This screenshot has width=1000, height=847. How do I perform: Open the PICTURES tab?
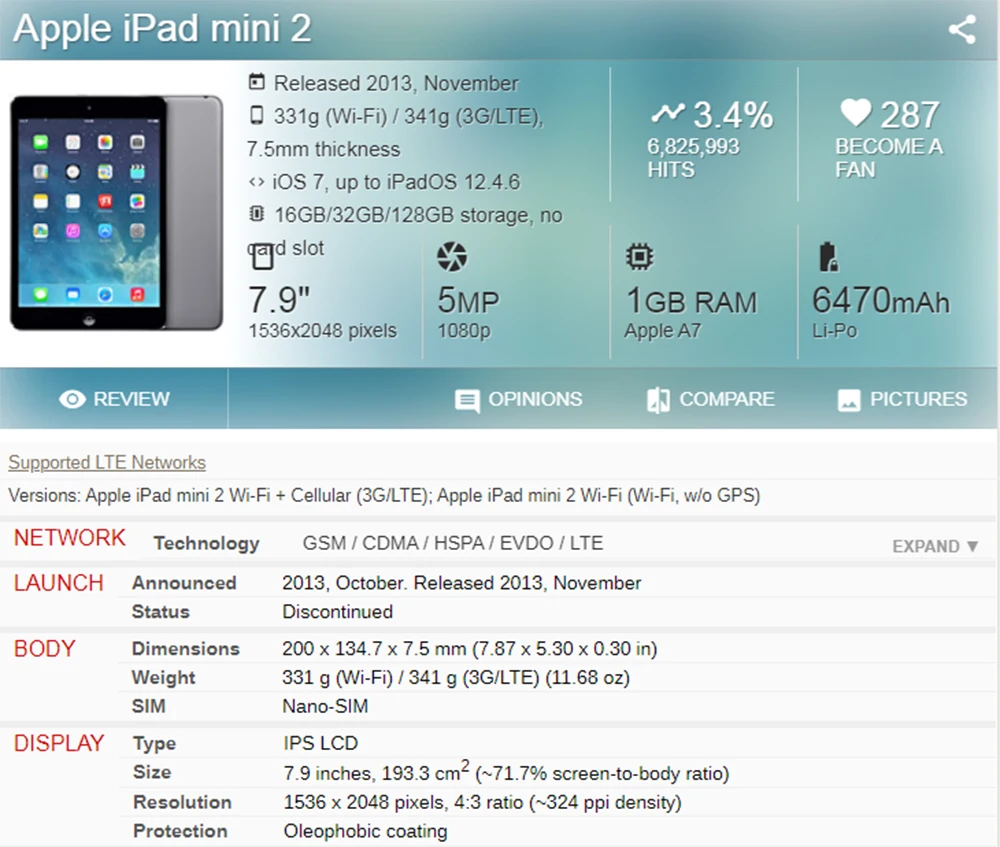click(902, 399)
